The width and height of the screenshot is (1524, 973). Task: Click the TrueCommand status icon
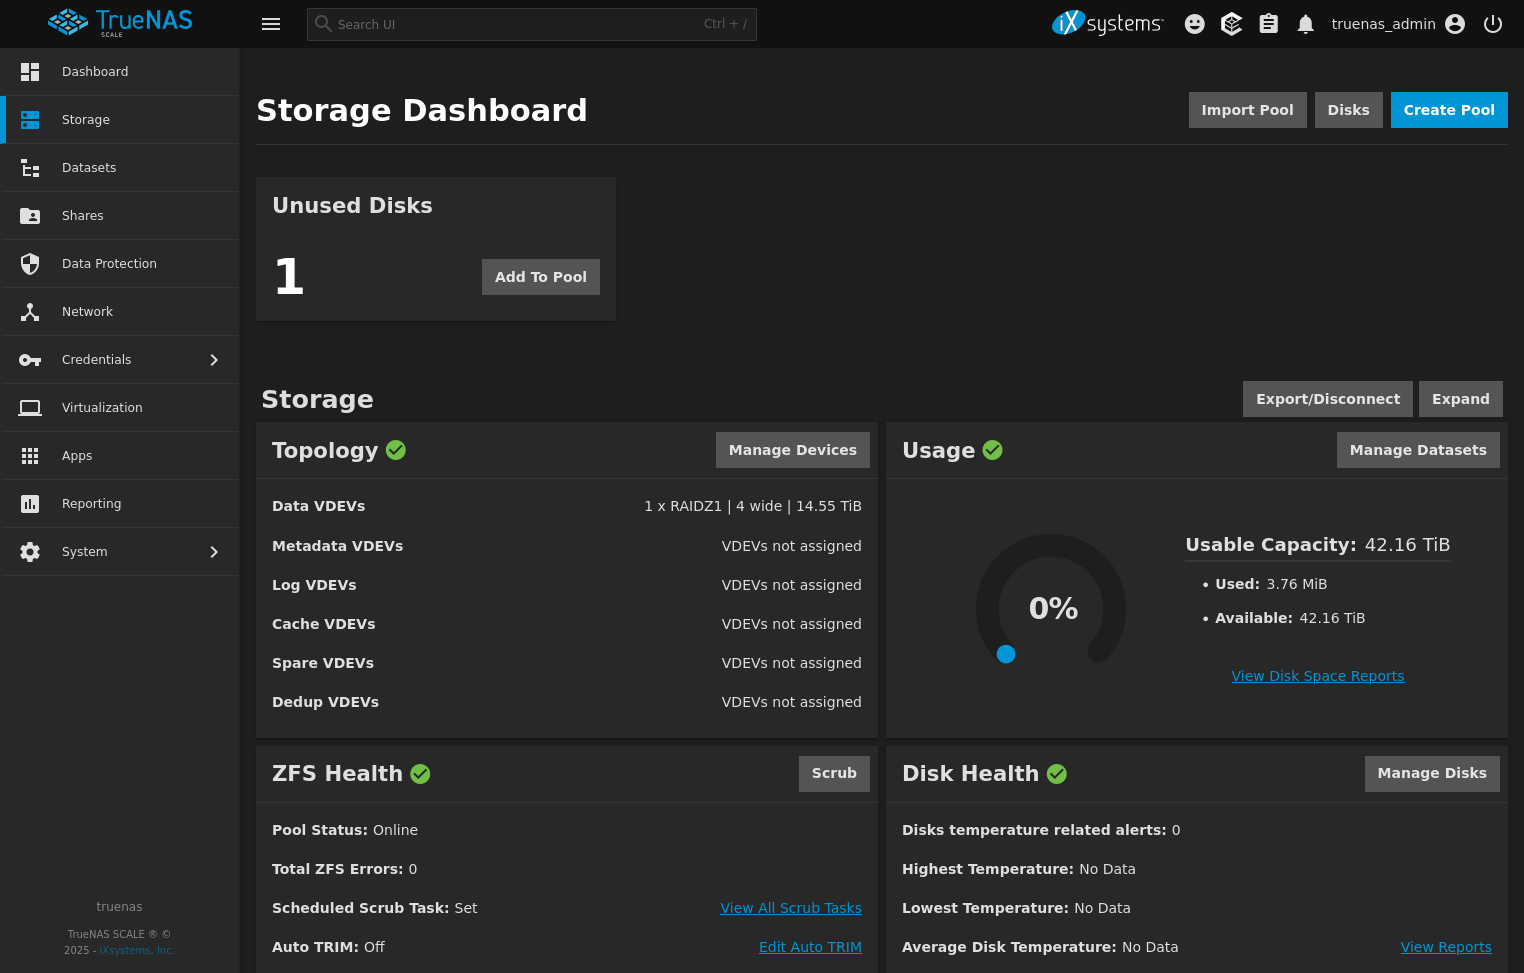tap(1231, 24)
